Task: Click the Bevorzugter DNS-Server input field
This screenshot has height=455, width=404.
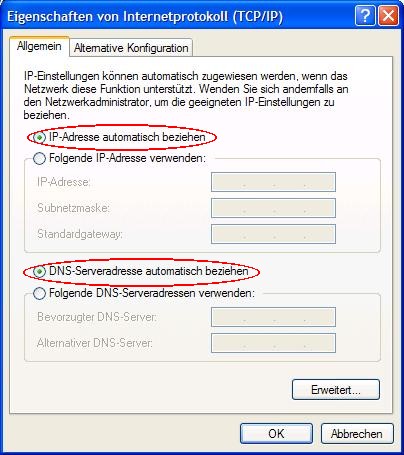Action: [273, 317]
